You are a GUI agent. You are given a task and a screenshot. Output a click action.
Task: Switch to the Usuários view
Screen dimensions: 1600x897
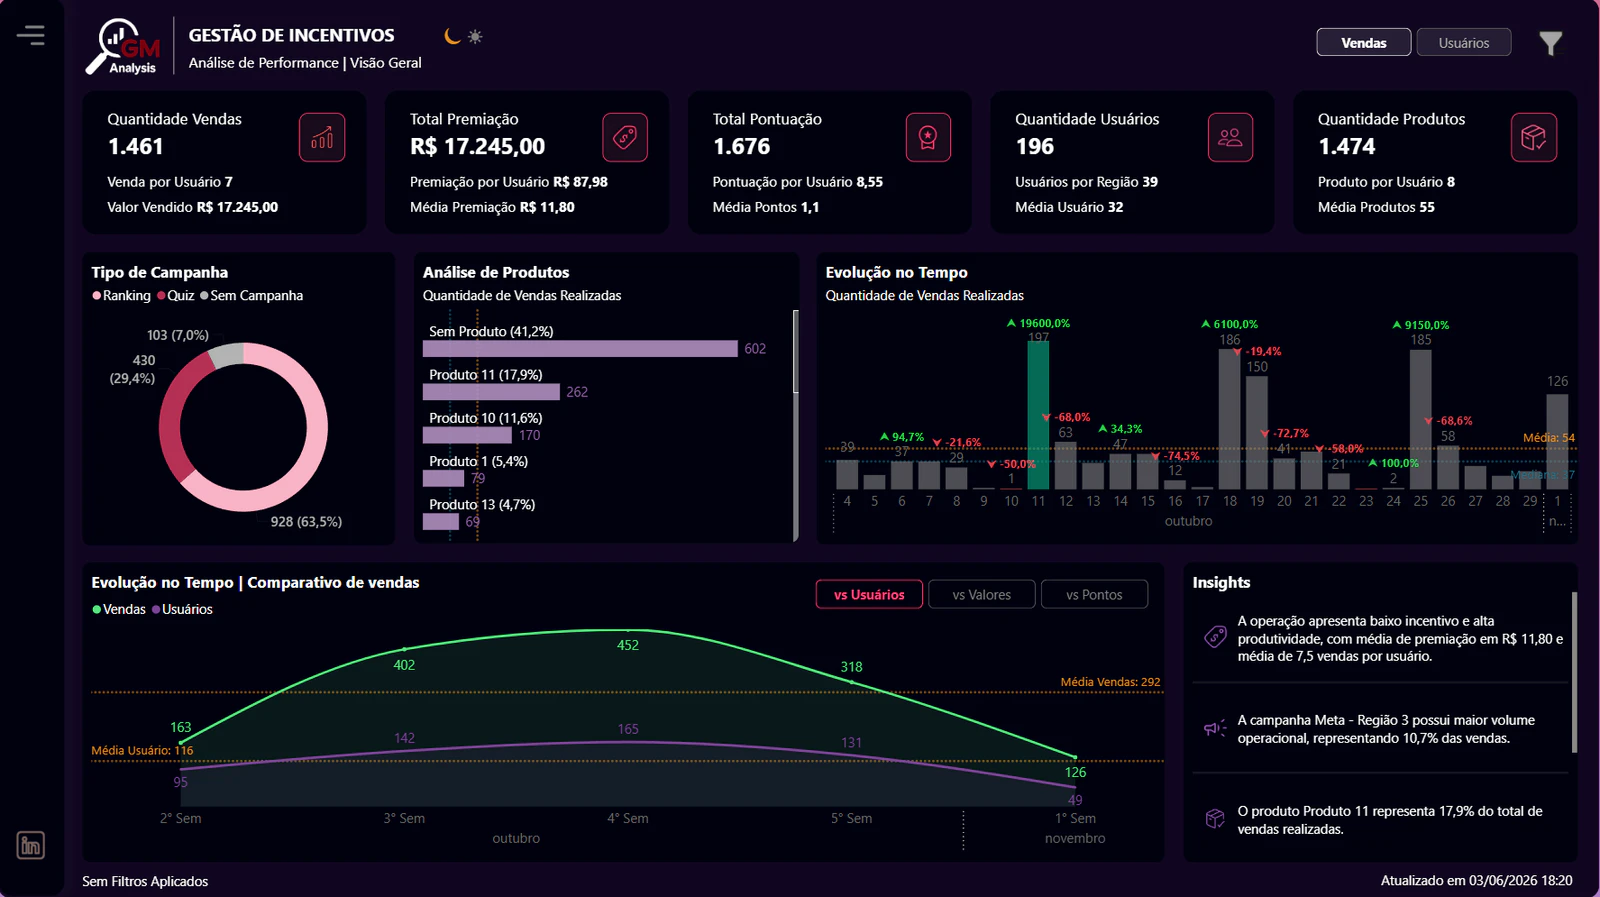(1464, 43)
